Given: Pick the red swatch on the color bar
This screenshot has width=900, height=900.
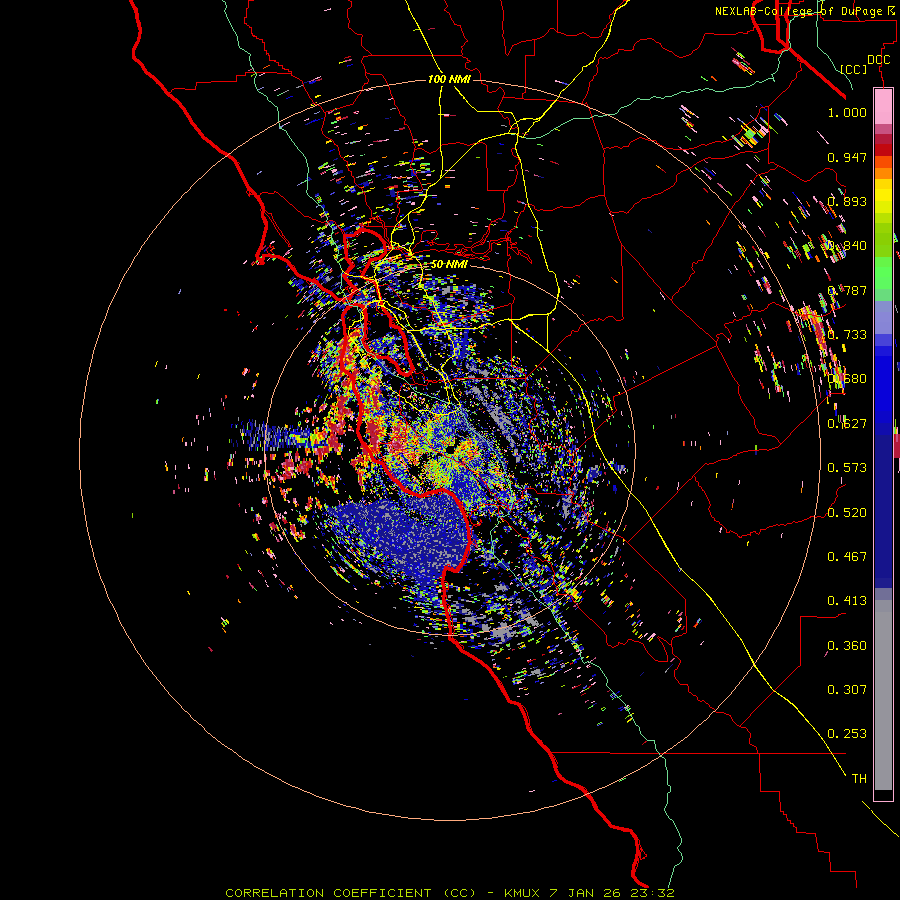Looking at the screenshot, I should pyautogui.click(x=883, y=150).
